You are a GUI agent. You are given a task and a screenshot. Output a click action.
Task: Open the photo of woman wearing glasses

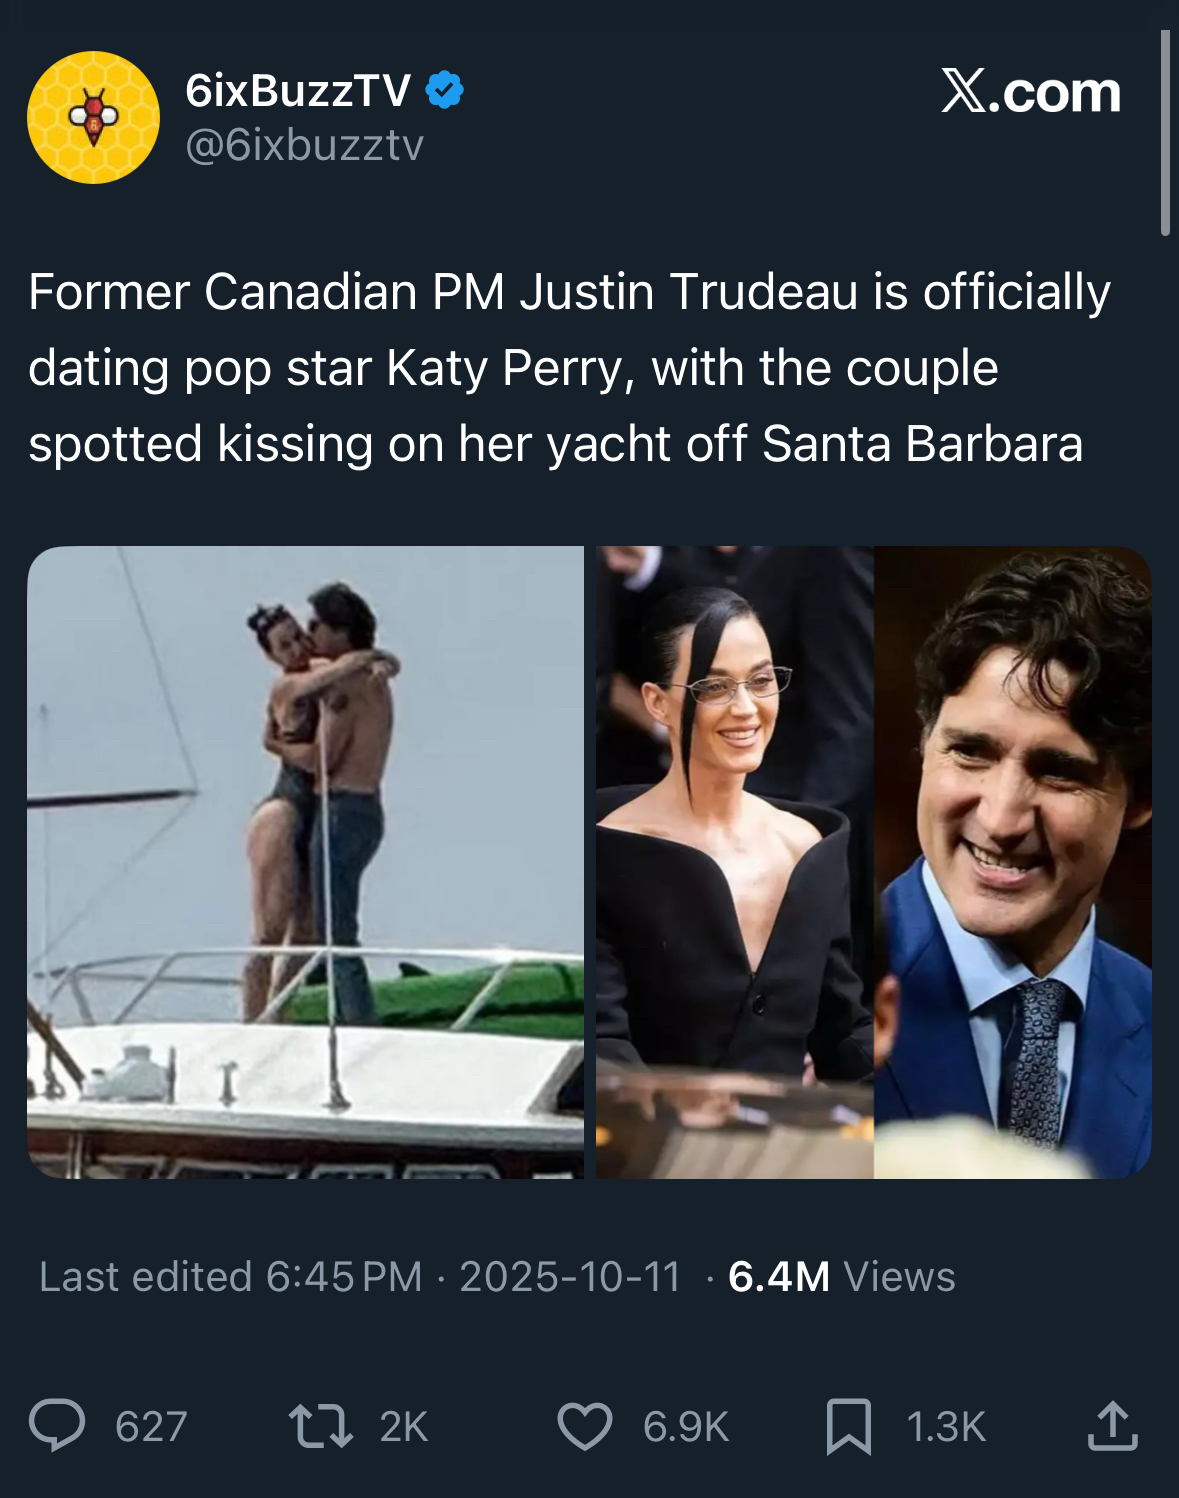point(735,862)
